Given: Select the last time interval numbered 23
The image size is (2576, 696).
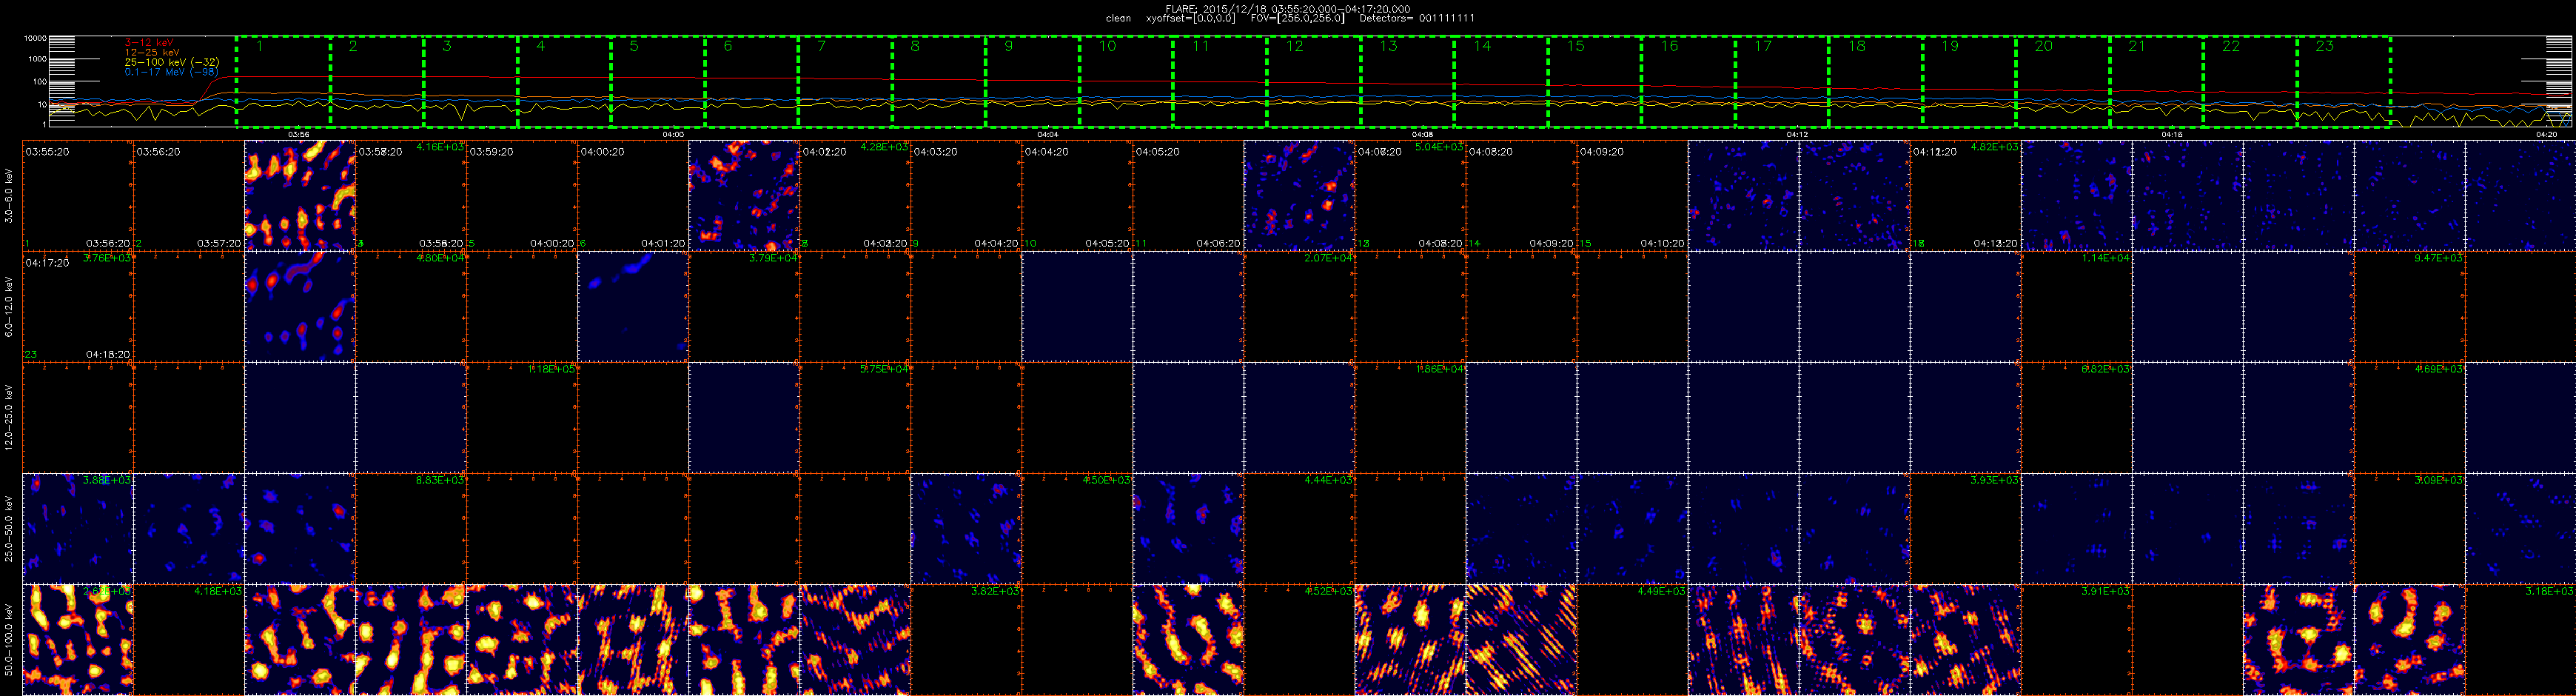Looking at the screenshot, I should pos(2343,82).
